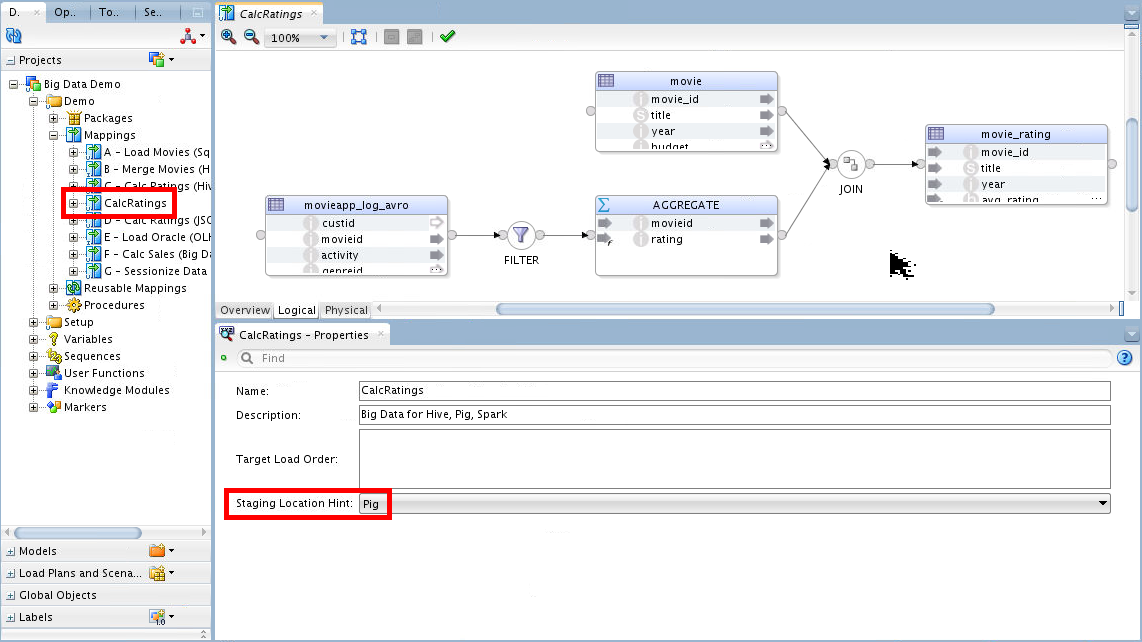Expand the Knowledge Modules node
The width and height of the screenshot is (1142, 642).
click(x=34, y=391)
